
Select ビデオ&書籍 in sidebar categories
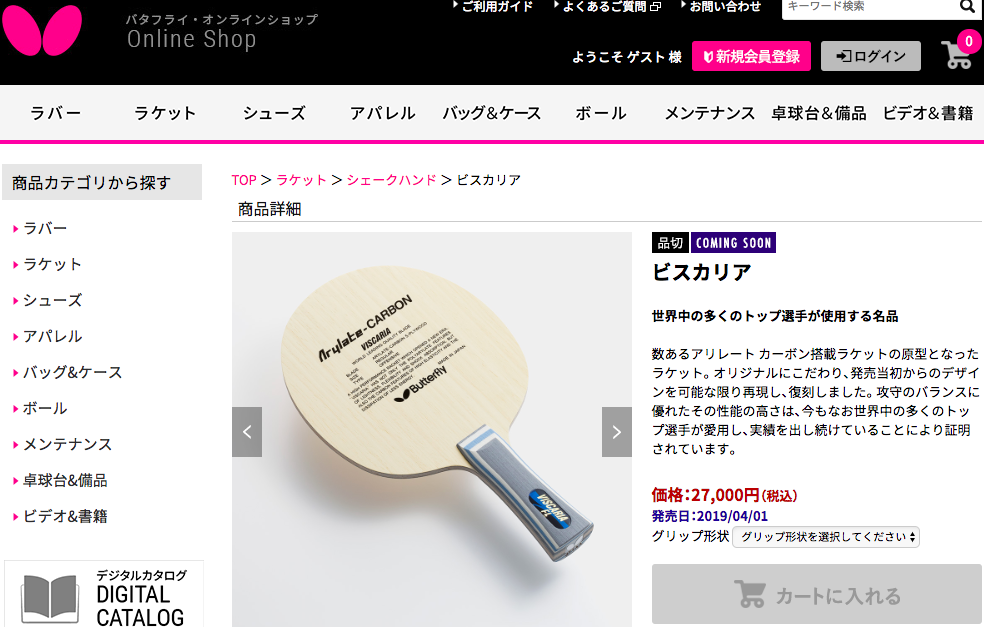65,517
